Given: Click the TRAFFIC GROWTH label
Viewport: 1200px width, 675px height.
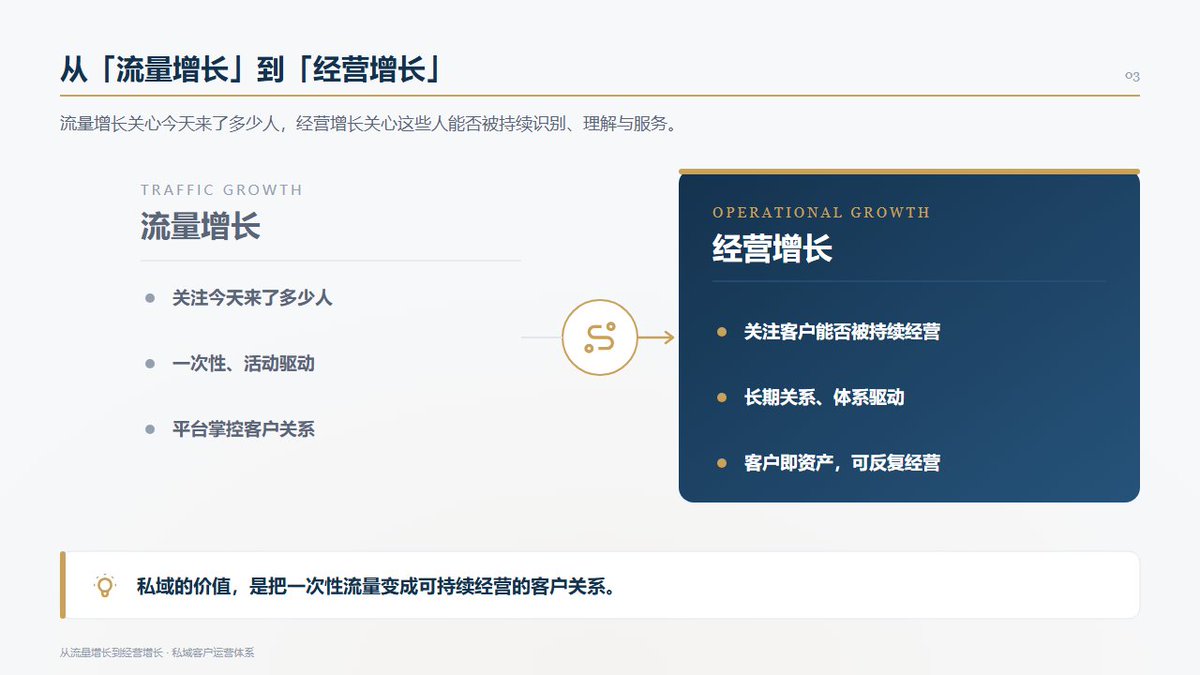Looking at the screenshot, I should pos(221,190).
